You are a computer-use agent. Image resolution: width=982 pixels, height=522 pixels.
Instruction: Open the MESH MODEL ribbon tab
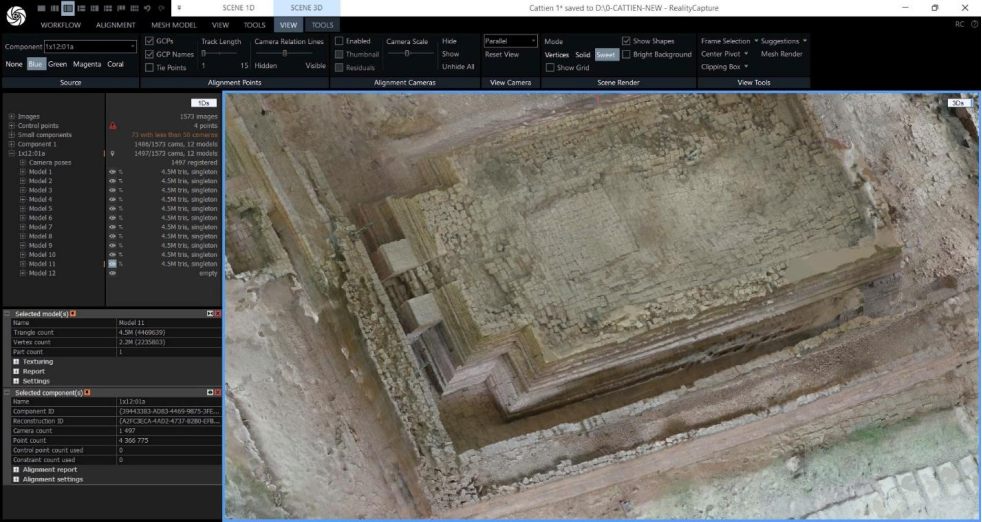pyautogui.click(x=173, y=25)
